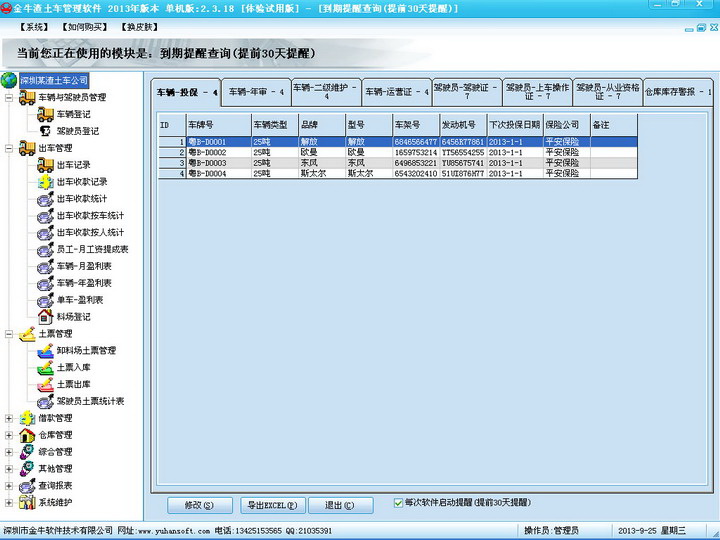This screenshot has height=540, width=720.
Task: Switch to the 驾驶员-上车操作证 tab
Action: coord(537,91)
